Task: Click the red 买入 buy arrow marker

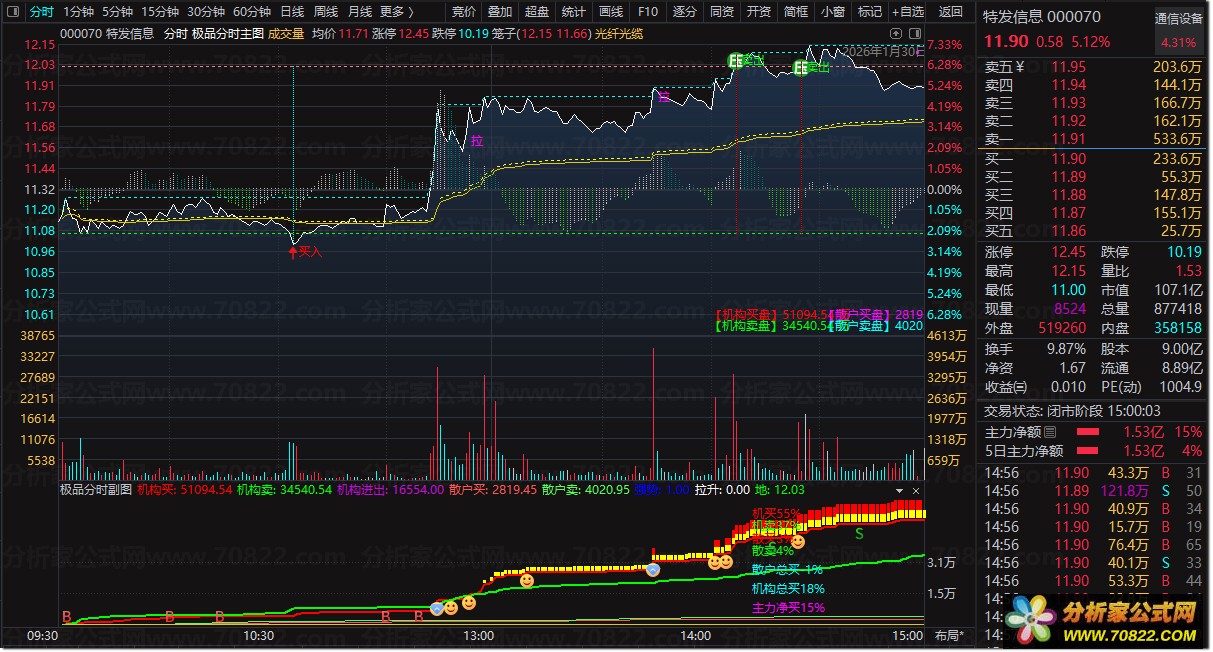Action: click(x=293, y=252)
